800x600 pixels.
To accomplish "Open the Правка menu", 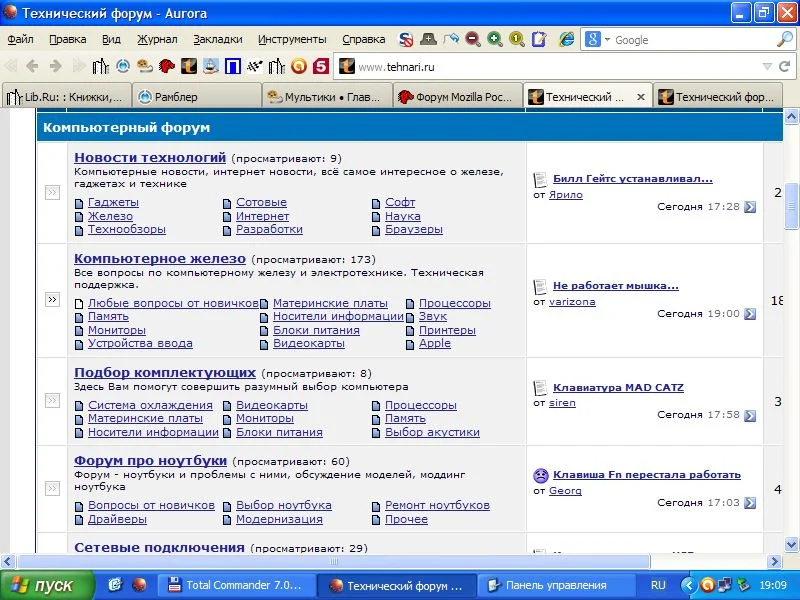I will pyautogui.click(x=67, y=39).
